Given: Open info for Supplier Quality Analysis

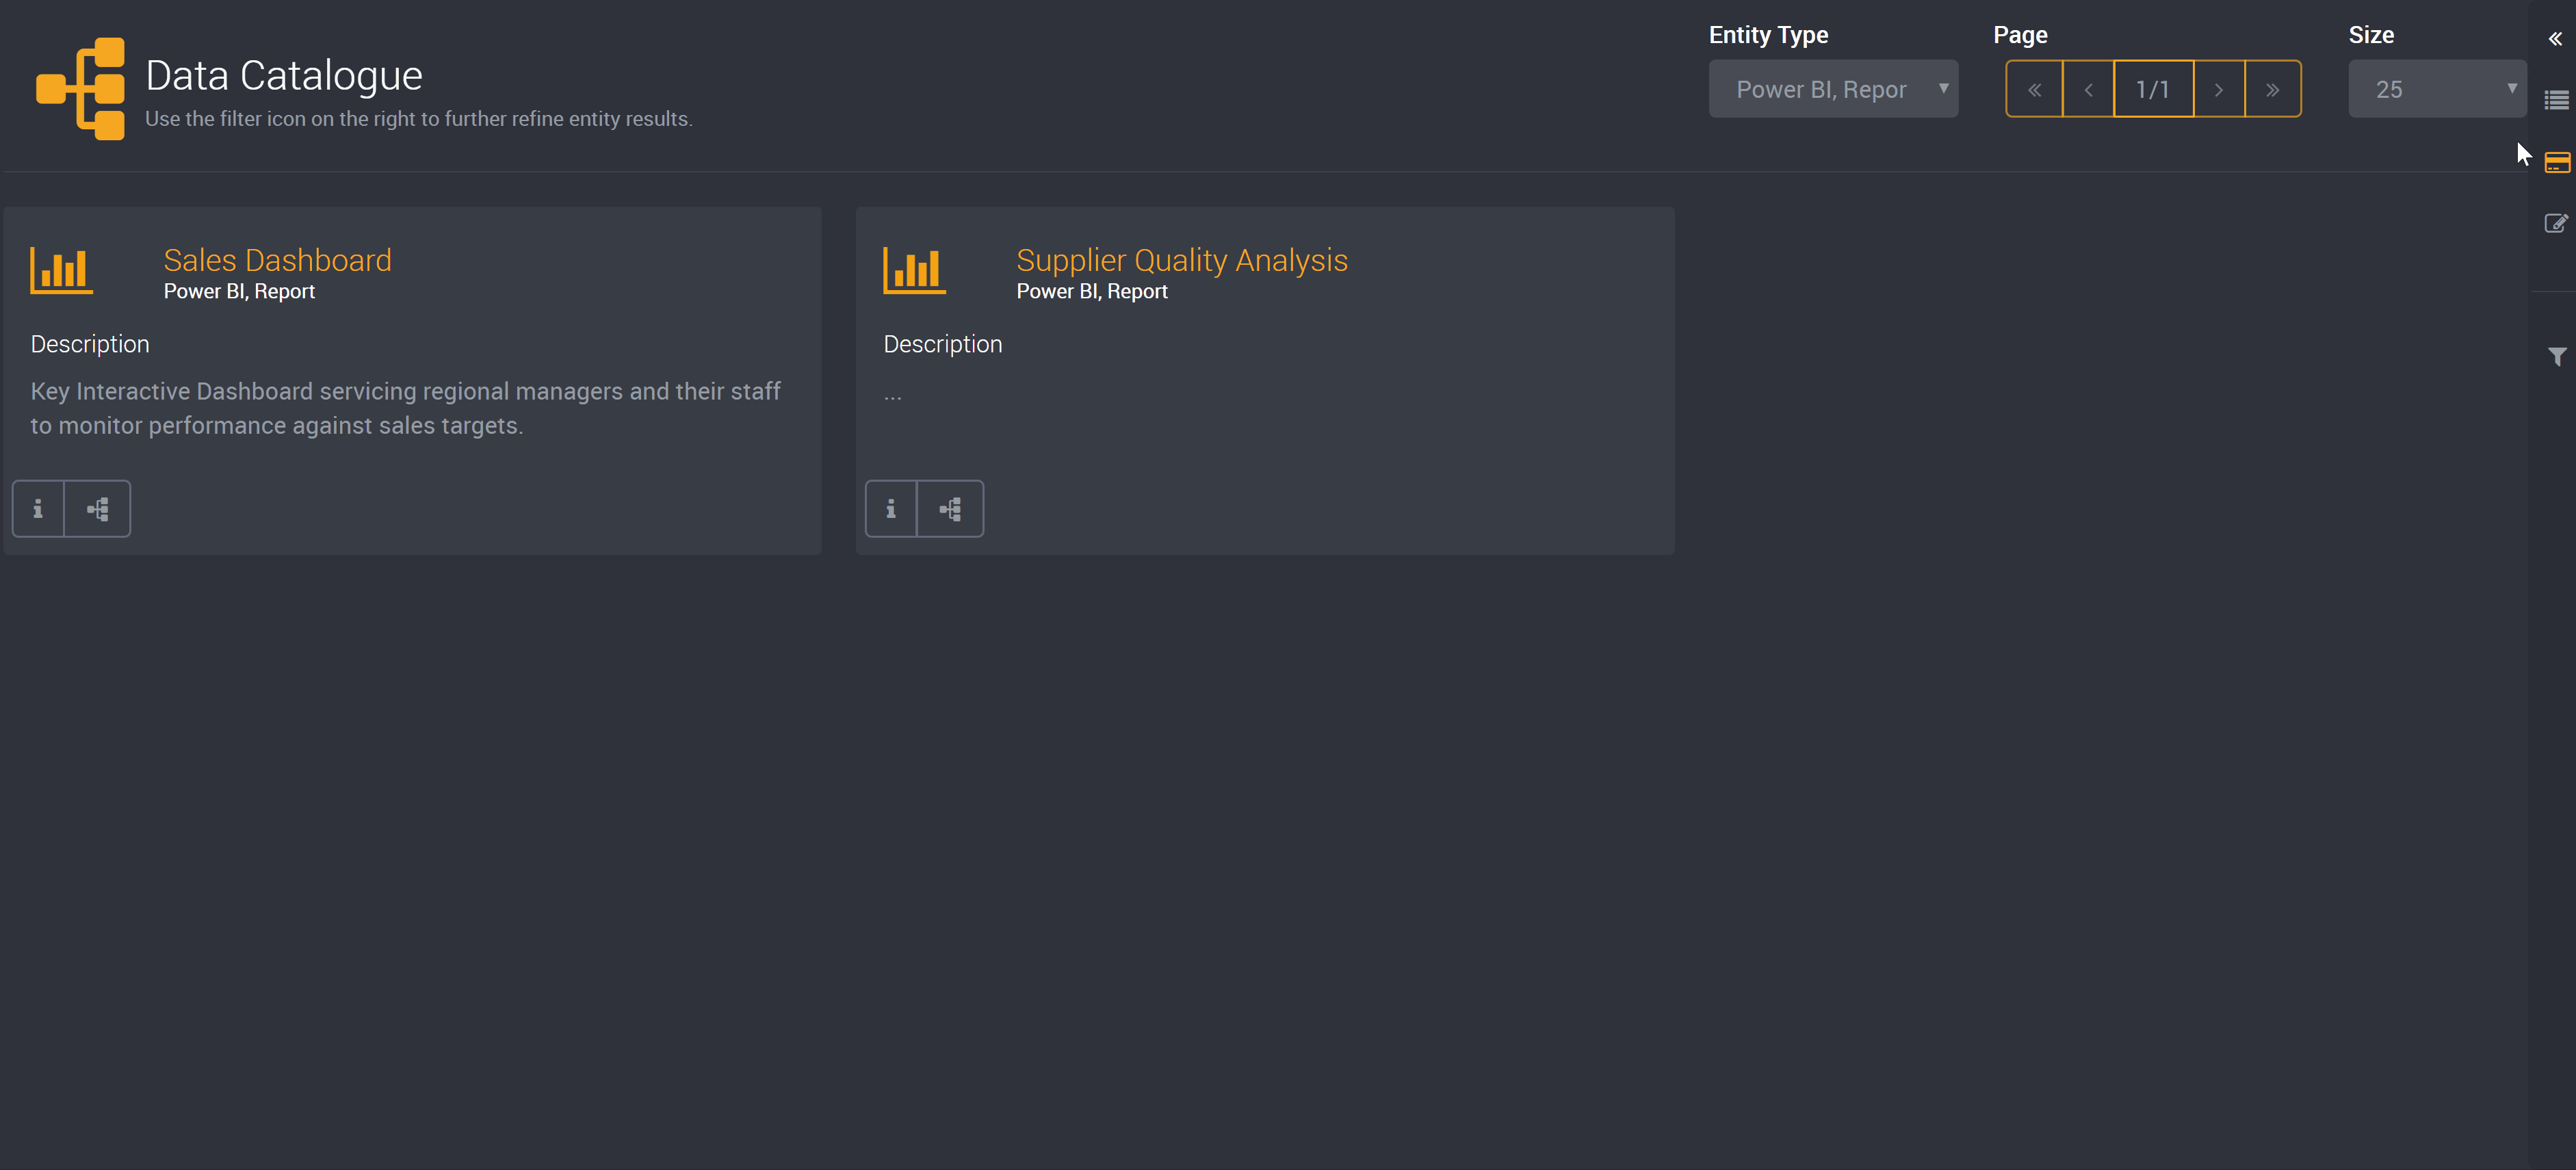Looking at the screenshot, I should 891,509.
